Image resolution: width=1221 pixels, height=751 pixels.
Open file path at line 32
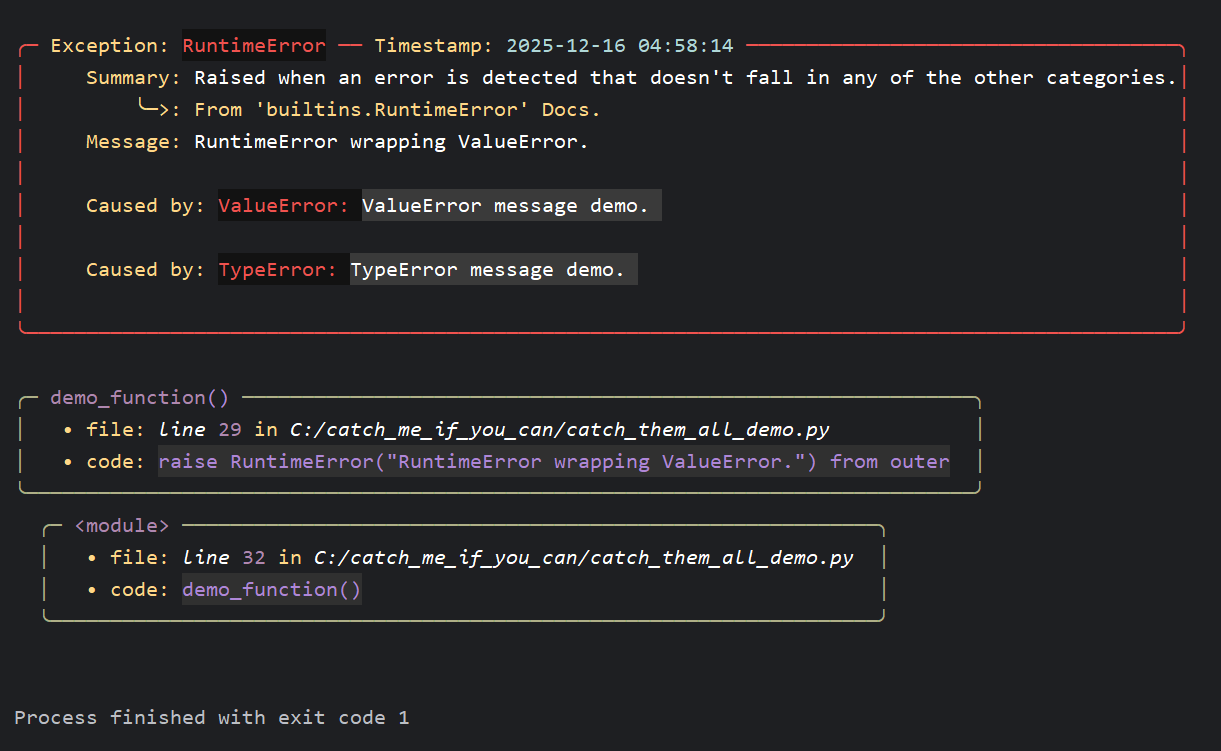coord(584,558)
